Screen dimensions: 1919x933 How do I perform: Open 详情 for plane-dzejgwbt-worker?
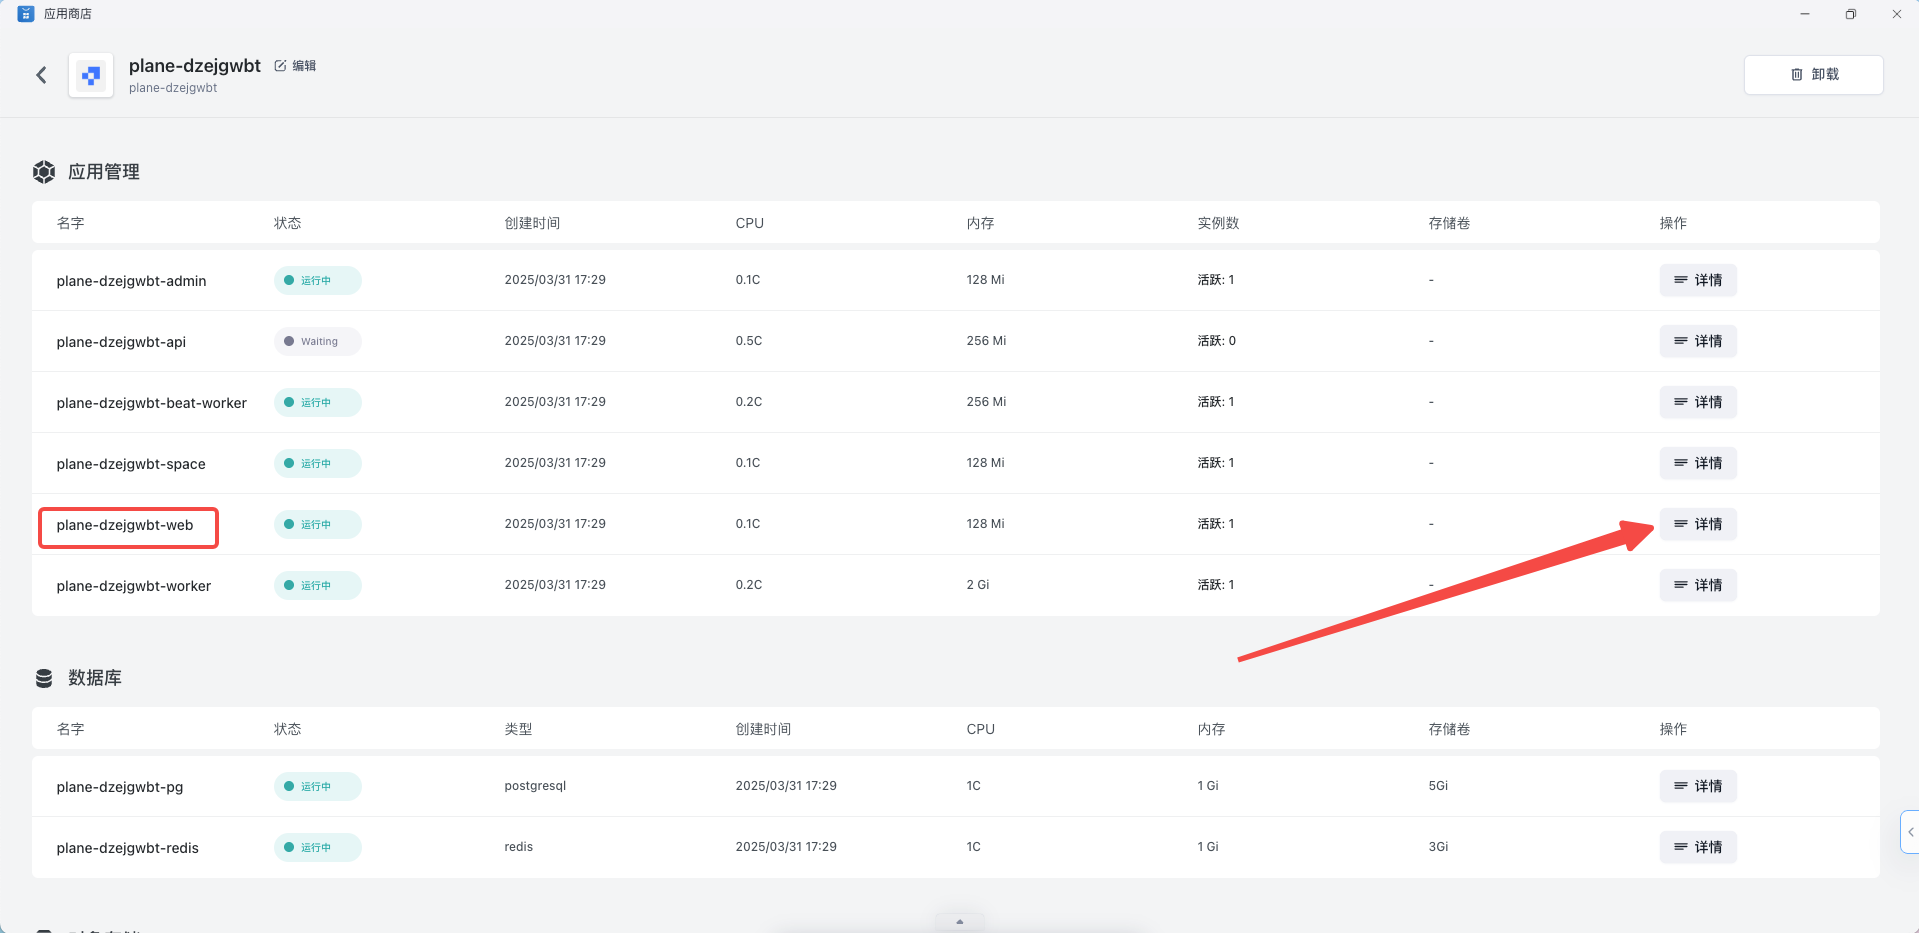click(1698, 585)
